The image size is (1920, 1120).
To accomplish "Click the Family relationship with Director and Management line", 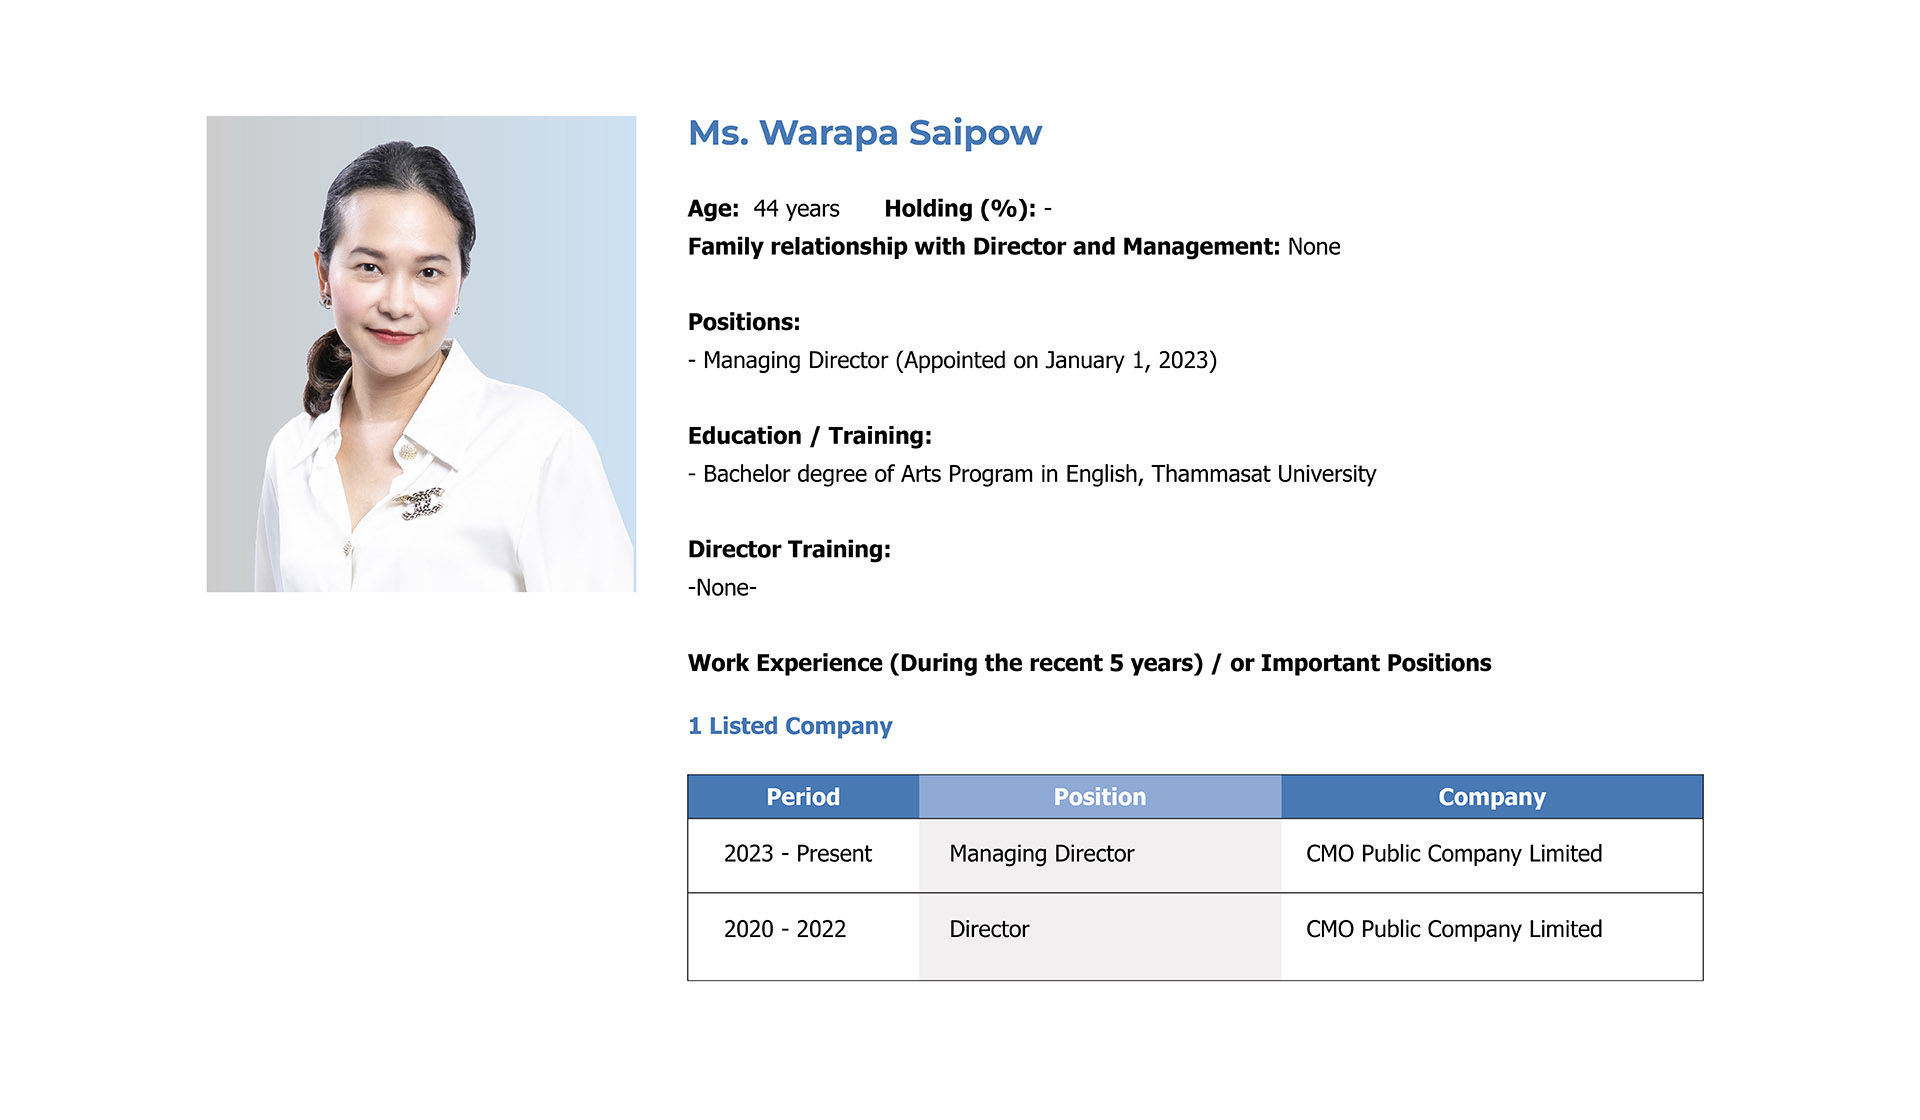I will click(x=1014, y=247).
